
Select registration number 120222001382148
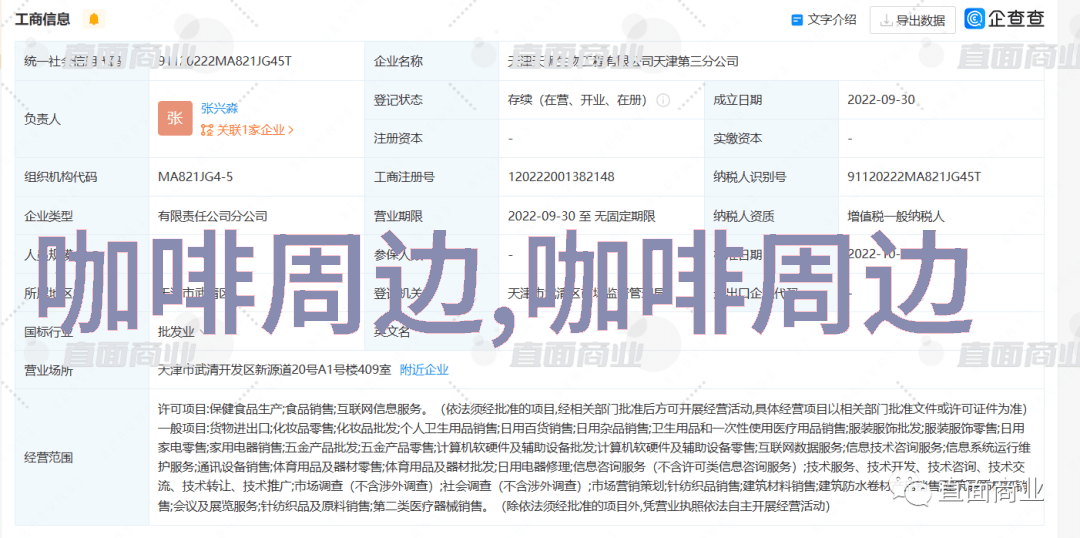(561, 177)
